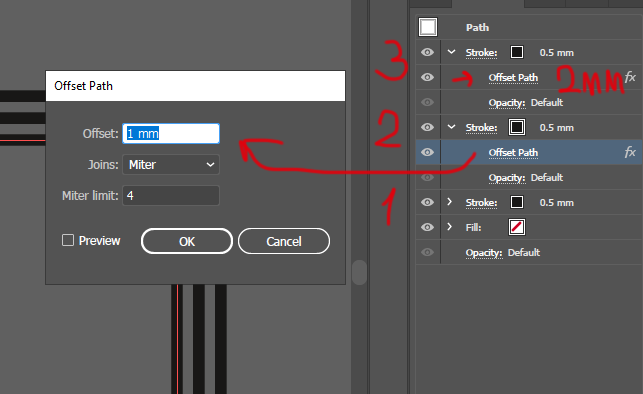This screenshot has height=394, width=643.
Task: Click the fx icon on highlighted Offset Path row
Action: (630, 152)
